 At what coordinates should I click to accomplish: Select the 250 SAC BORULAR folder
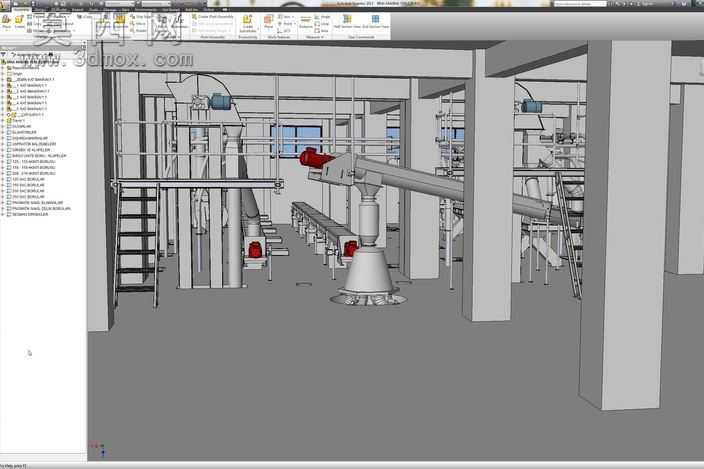[26, 197]
